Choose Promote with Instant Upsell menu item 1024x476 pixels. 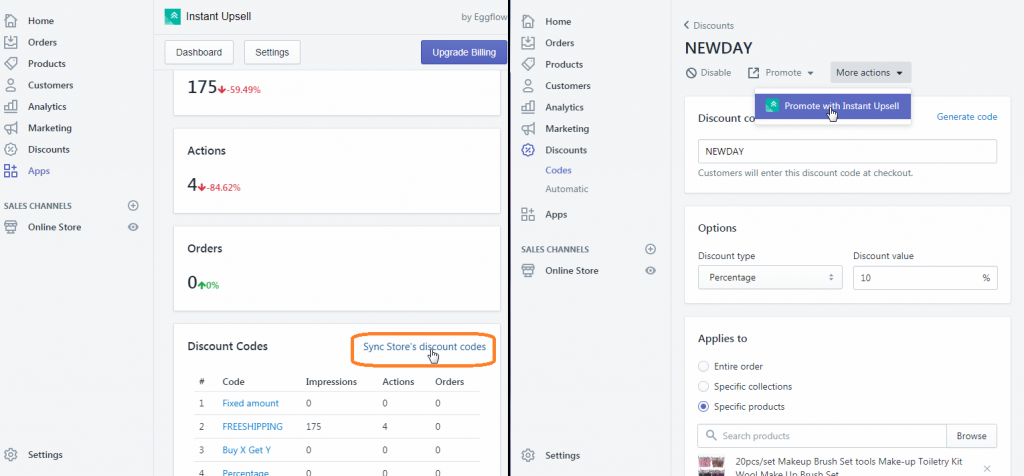click(833, 106)
